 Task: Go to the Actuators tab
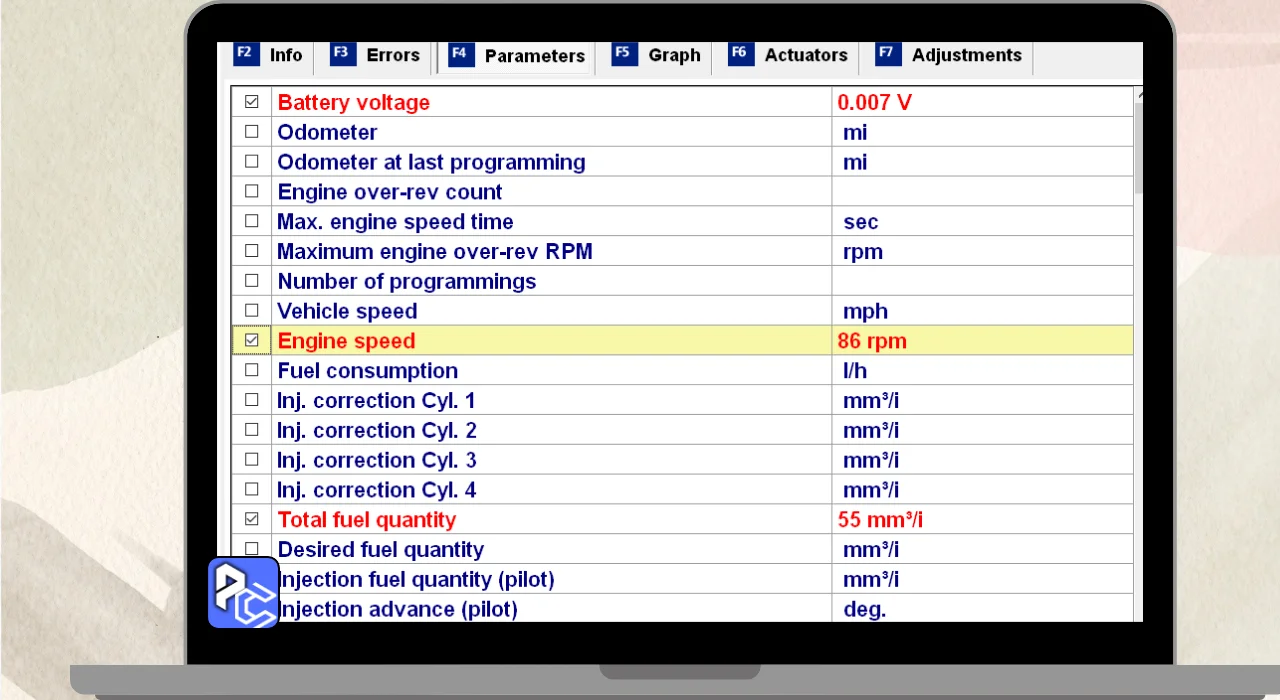[x=805, y=55]
